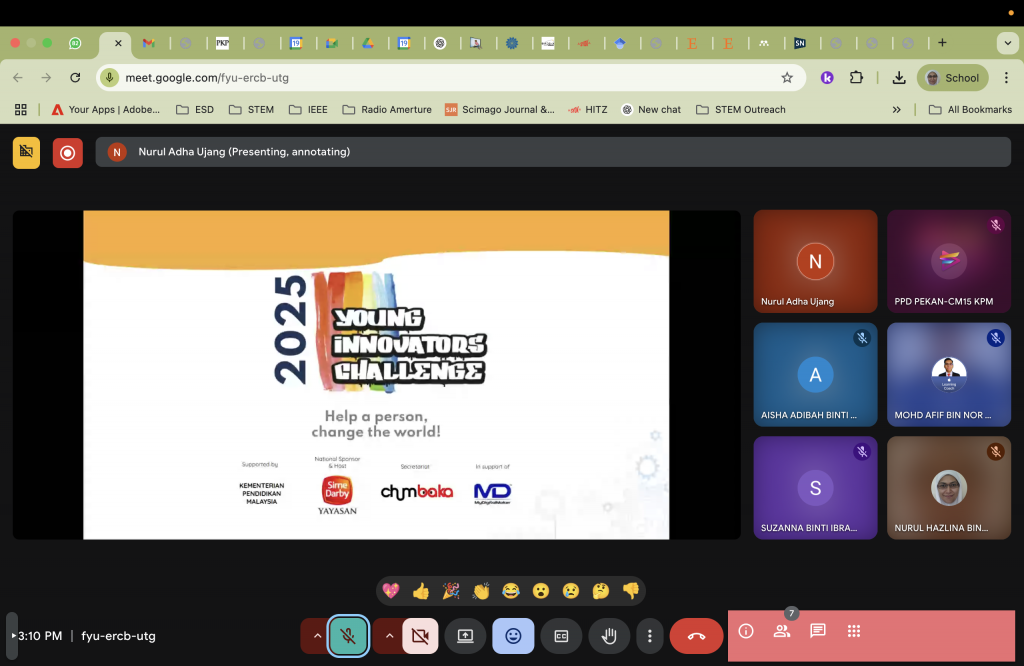Expand the handle arrow beside 3:10 PM
Viewport: 1024px width, 666px height.
12,636
